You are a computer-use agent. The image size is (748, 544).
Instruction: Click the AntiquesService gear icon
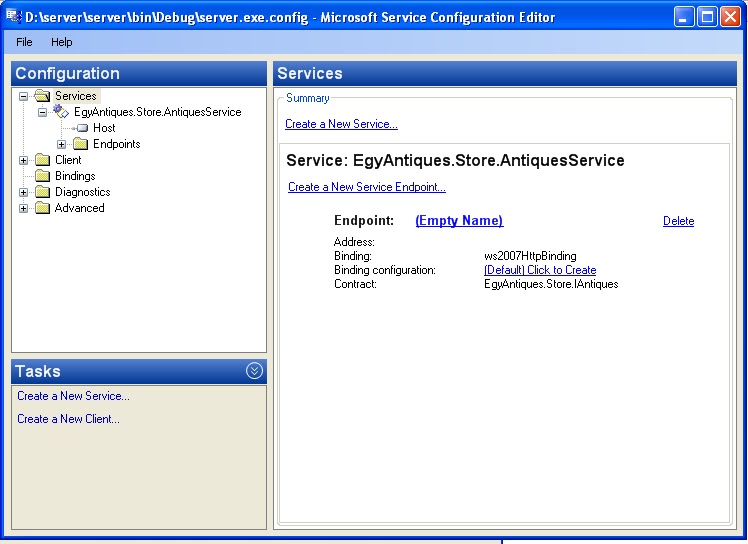click(x=61, y=112)
